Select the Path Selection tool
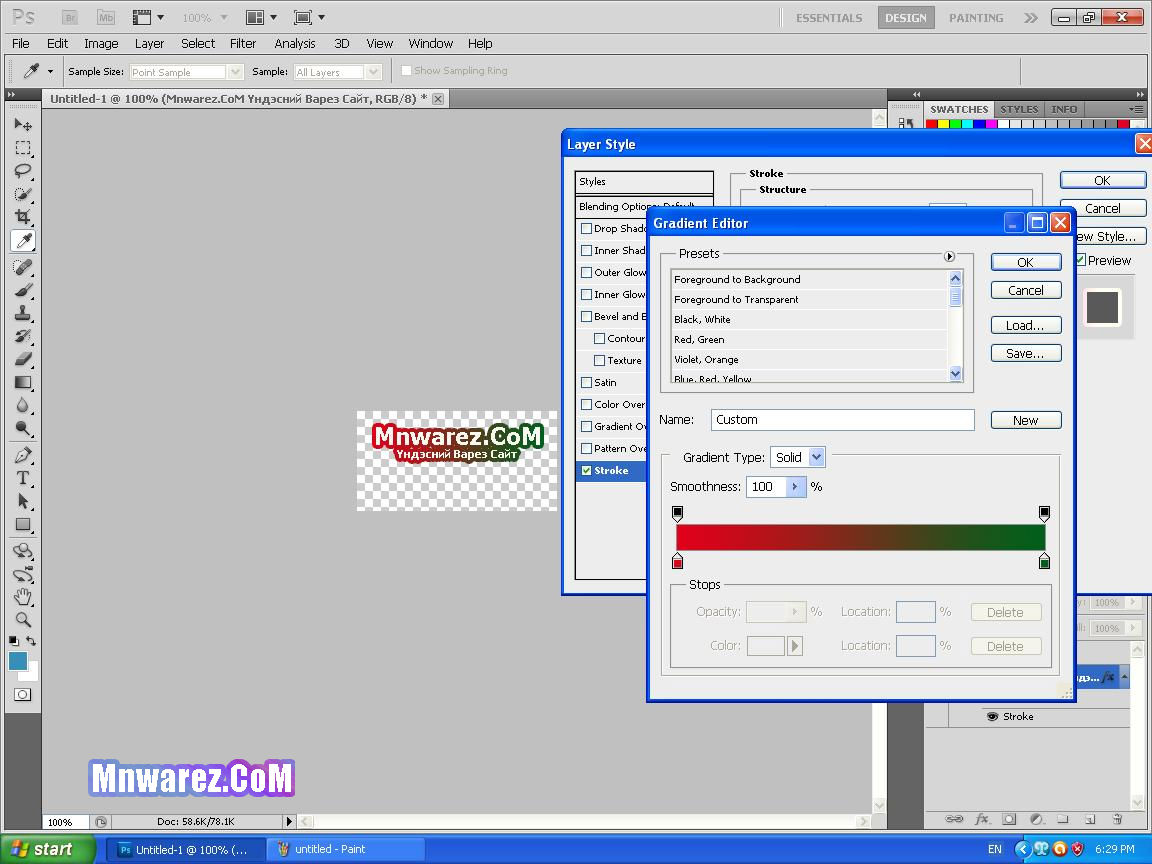The width and height of the screenshot is (1152, 864). click(23, 502)
